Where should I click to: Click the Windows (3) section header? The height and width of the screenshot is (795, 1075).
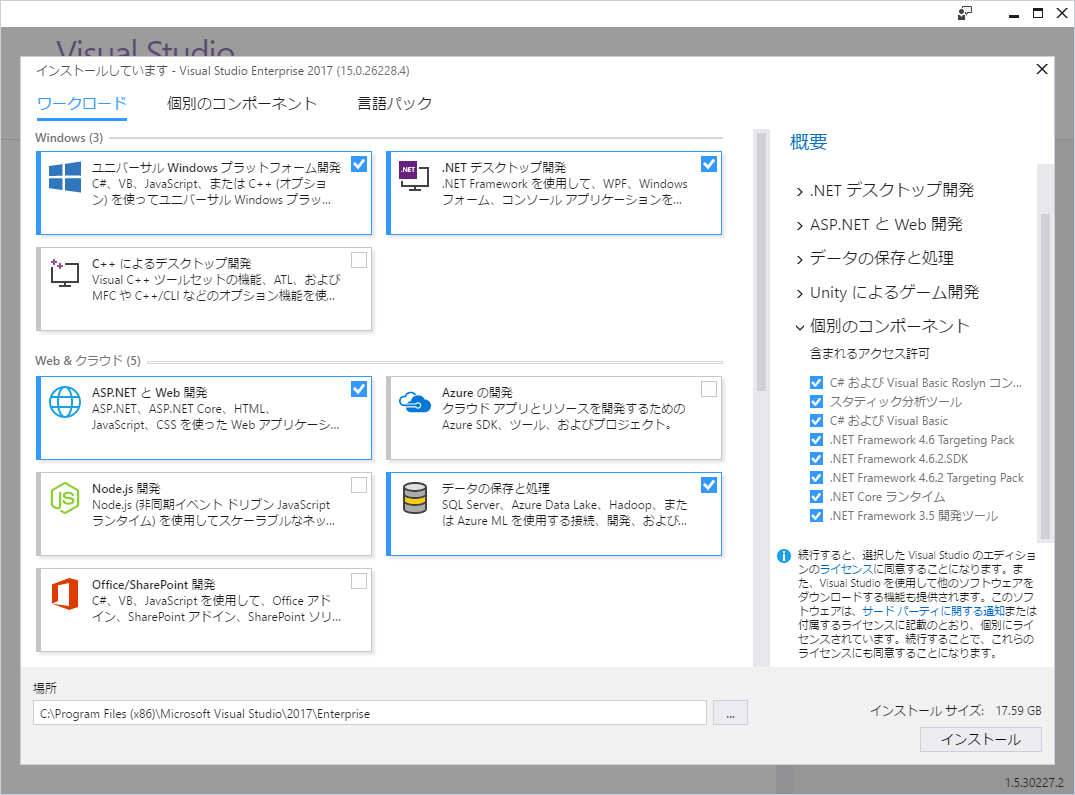[69, 138]
